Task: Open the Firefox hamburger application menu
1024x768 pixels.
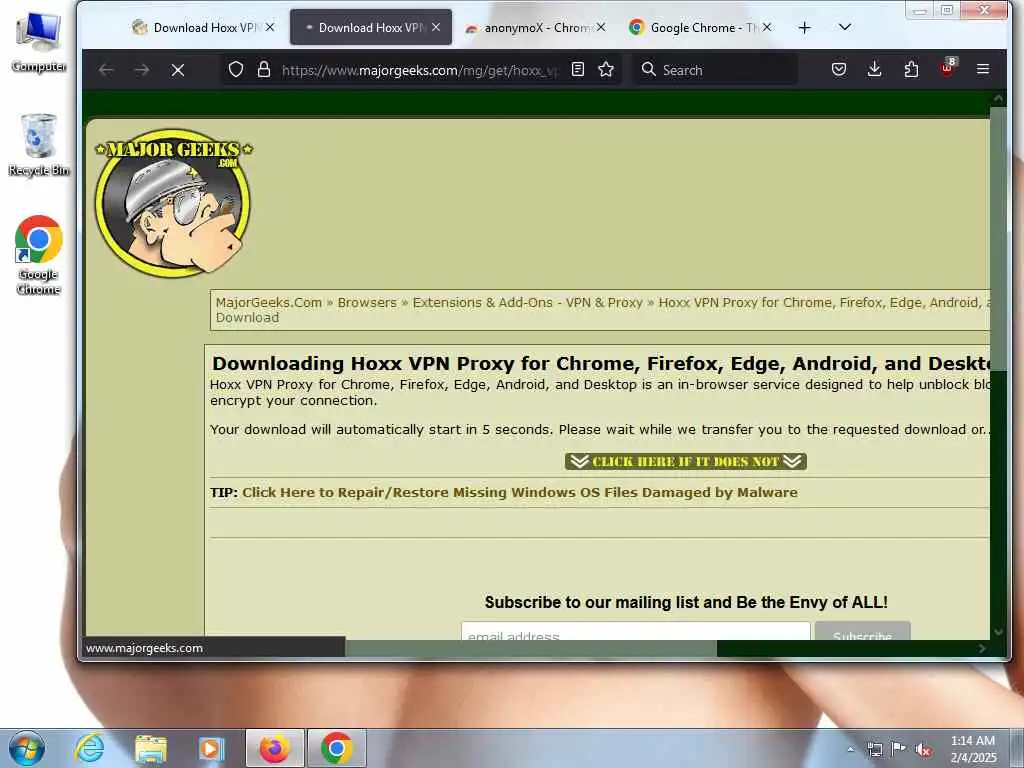Action: coord(983,69)
